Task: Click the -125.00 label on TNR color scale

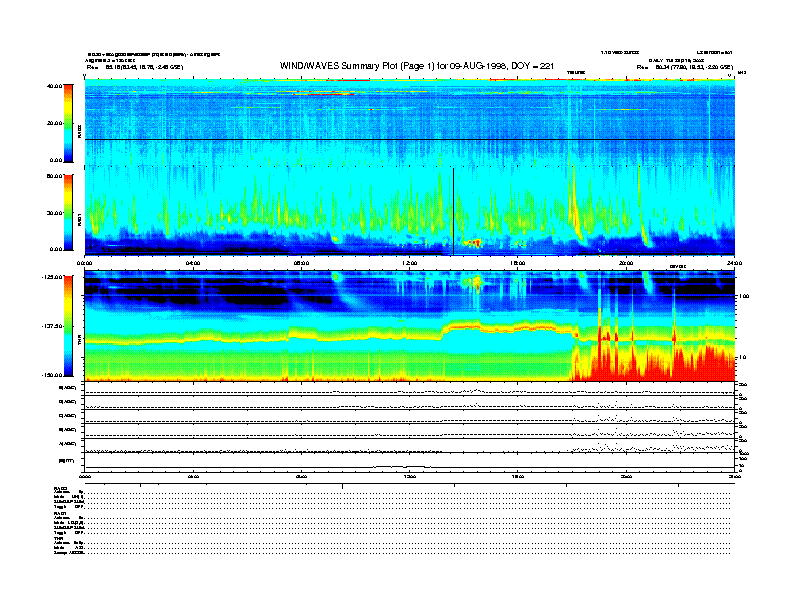Action: click(52, 277)
